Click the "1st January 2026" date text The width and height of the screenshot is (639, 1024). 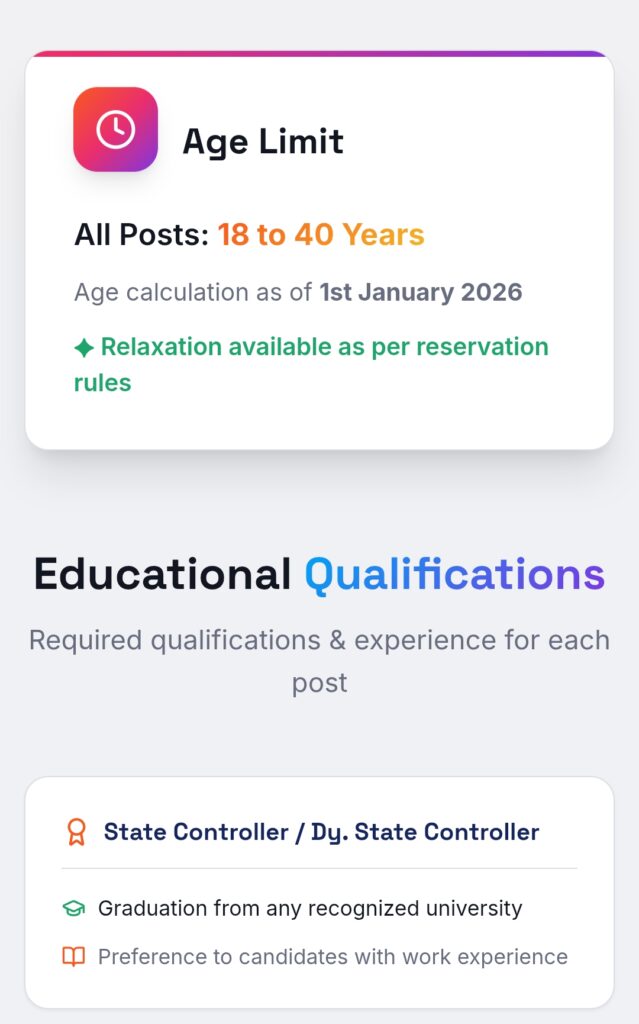(421, 292)
